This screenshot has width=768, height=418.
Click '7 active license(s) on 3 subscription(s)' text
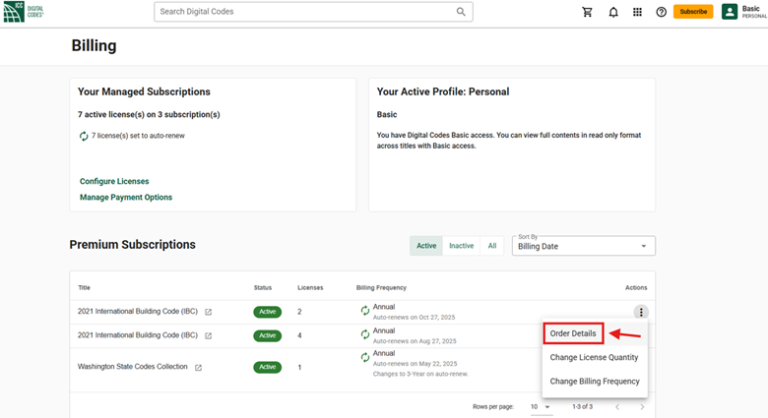tap(149, 115)
